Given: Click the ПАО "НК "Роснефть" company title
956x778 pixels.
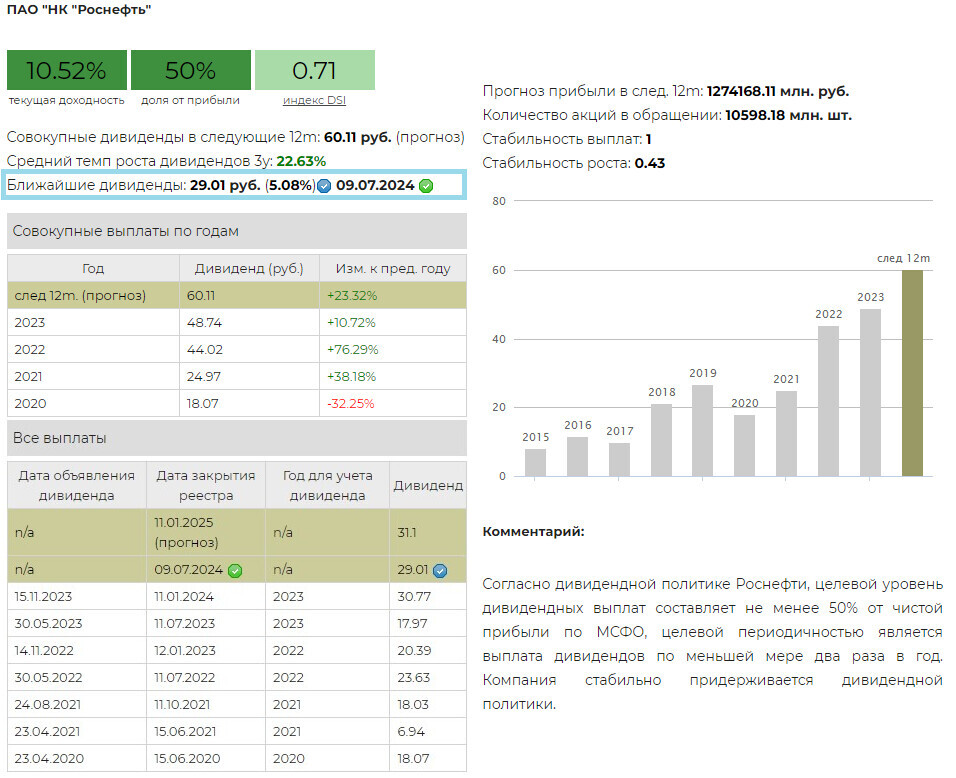Looking at the screenshot, I should coord(80,10).
